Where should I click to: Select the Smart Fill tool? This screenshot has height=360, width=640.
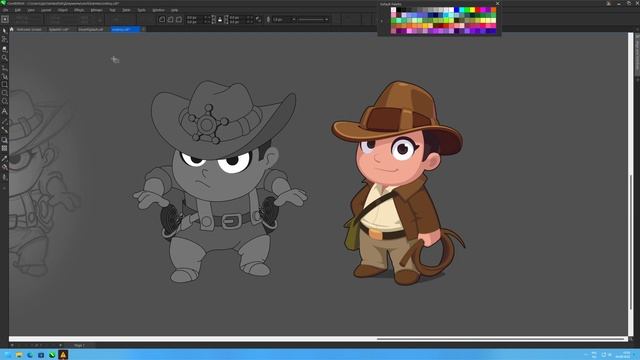(4, 177)
